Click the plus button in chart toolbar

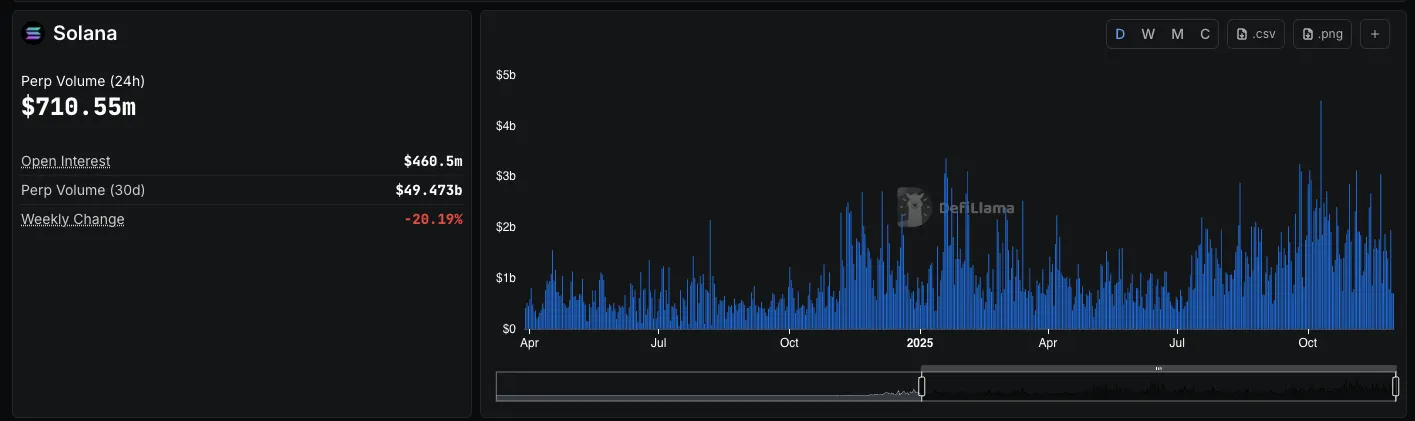[x=1374, y=34]
